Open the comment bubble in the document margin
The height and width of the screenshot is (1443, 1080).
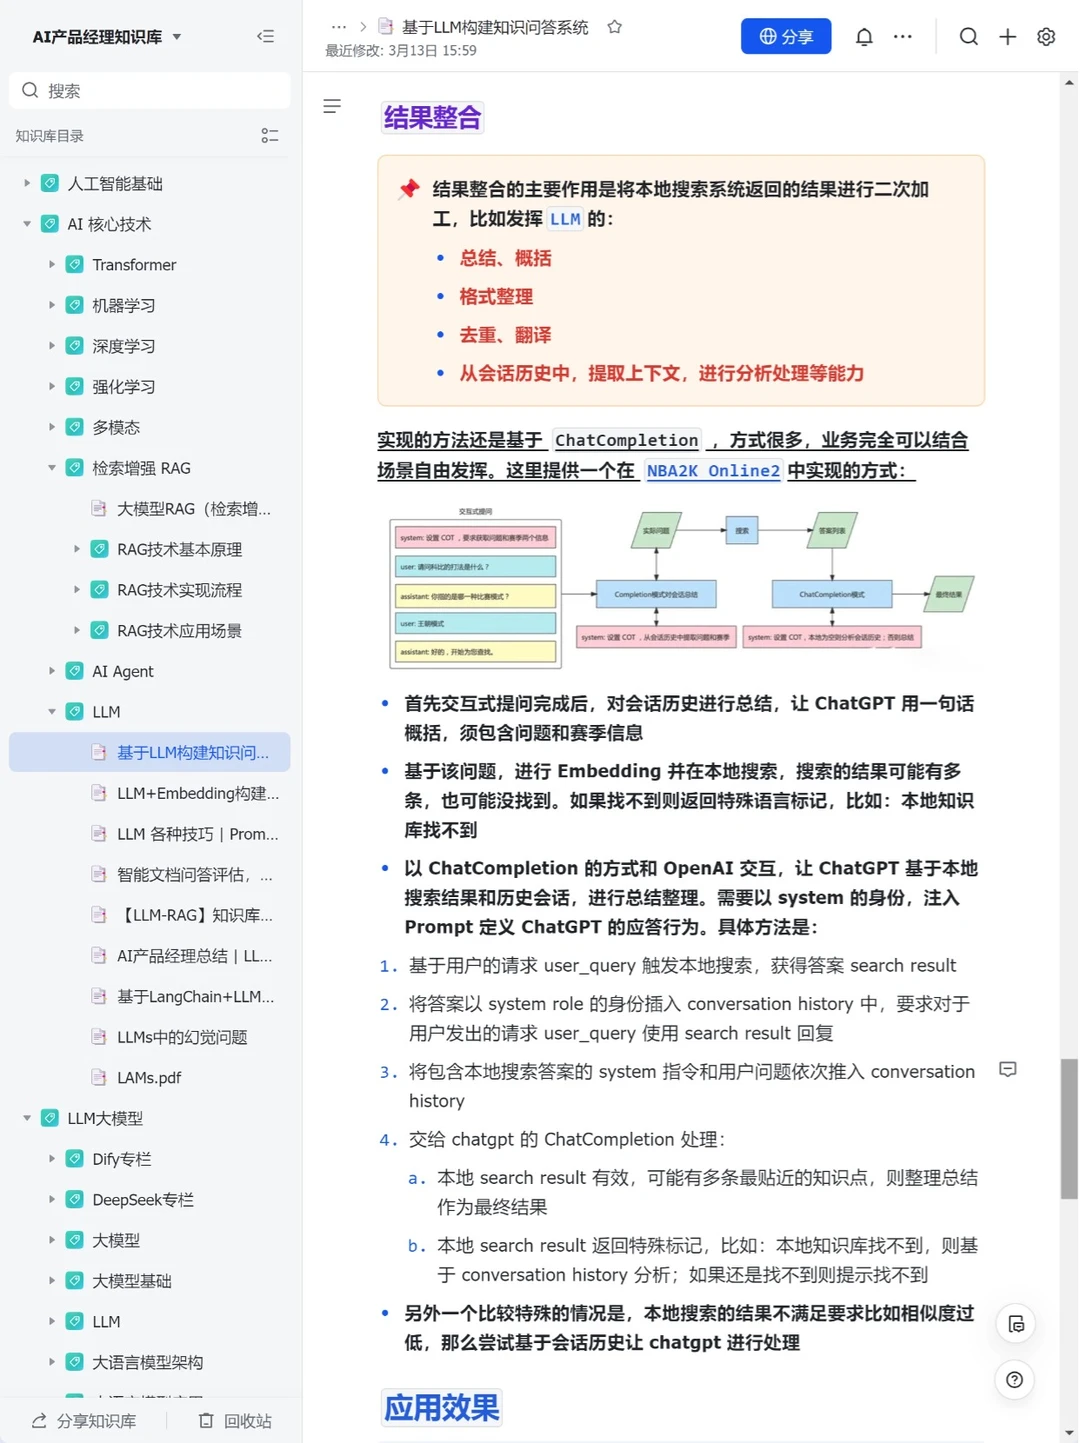(x=1007, y=1070)
